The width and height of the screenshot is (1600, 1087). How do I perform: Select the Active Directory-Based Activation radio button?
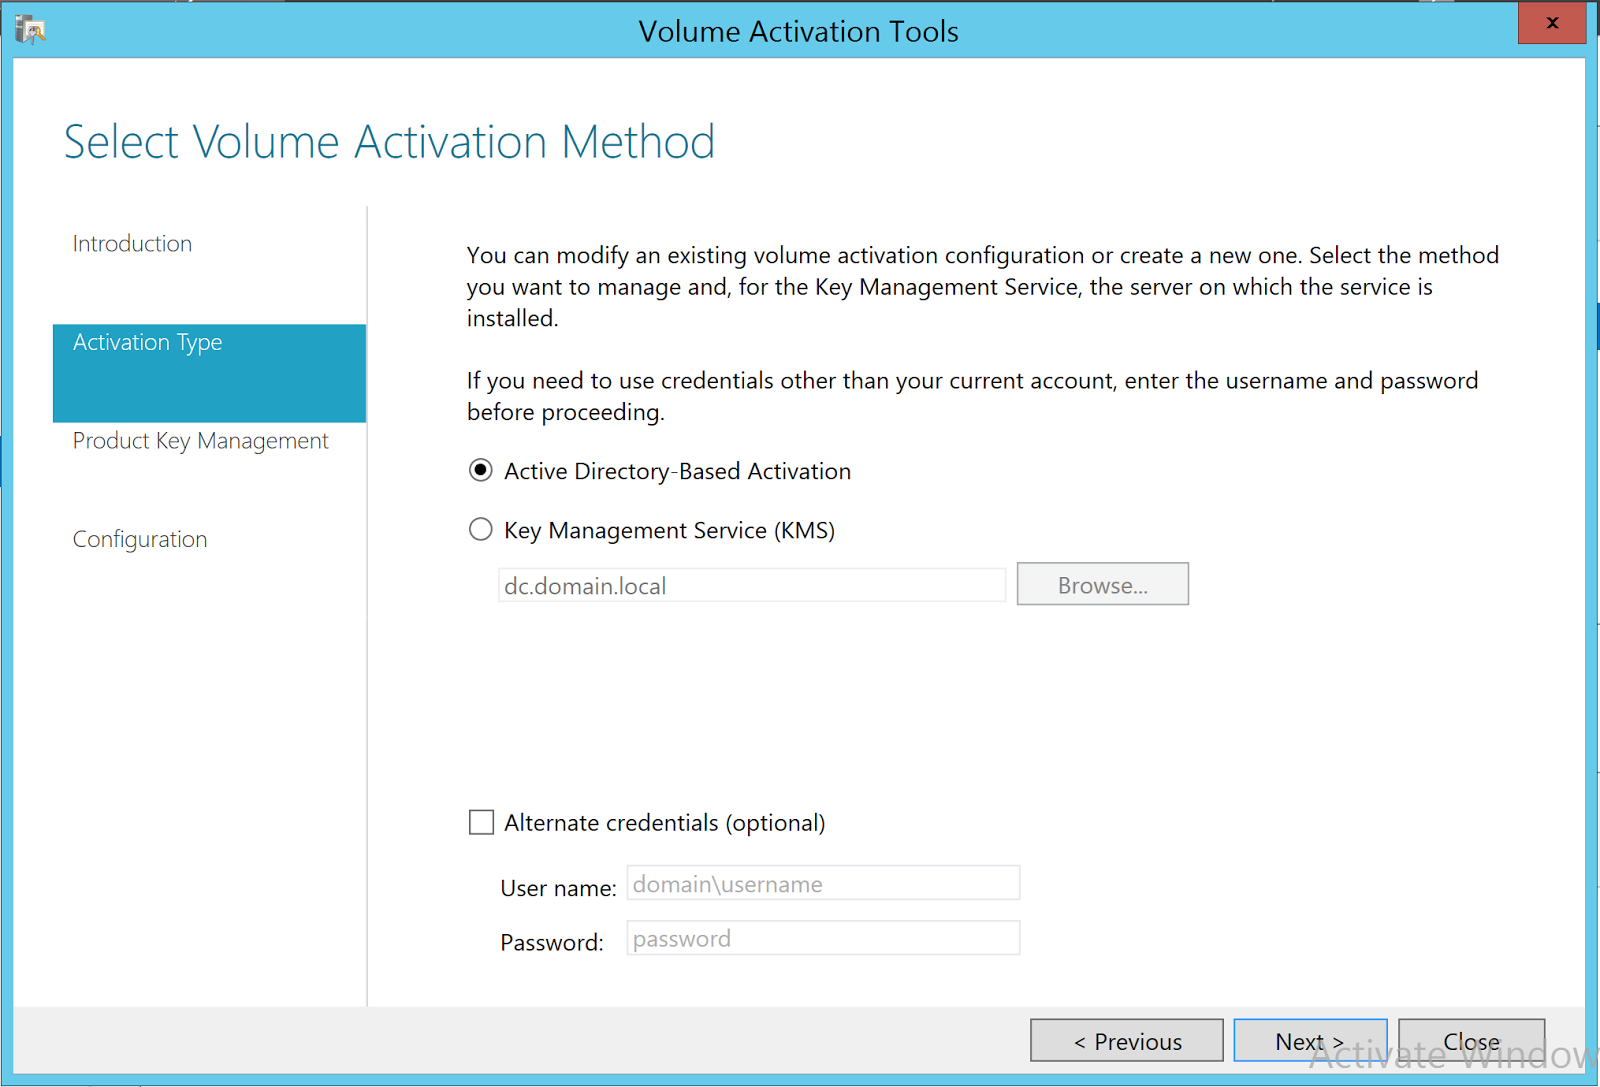pos(481,469)
